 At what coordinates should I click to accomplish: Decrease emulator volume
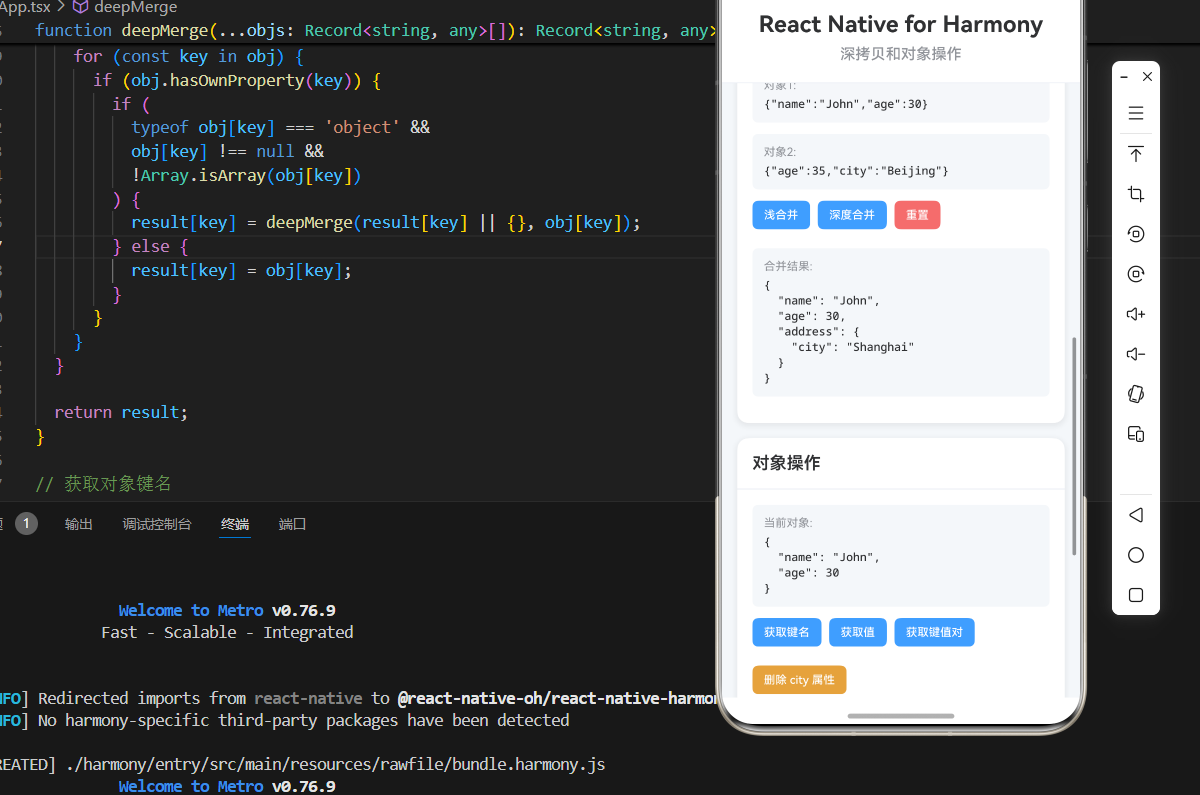(x=1136, y=354)
